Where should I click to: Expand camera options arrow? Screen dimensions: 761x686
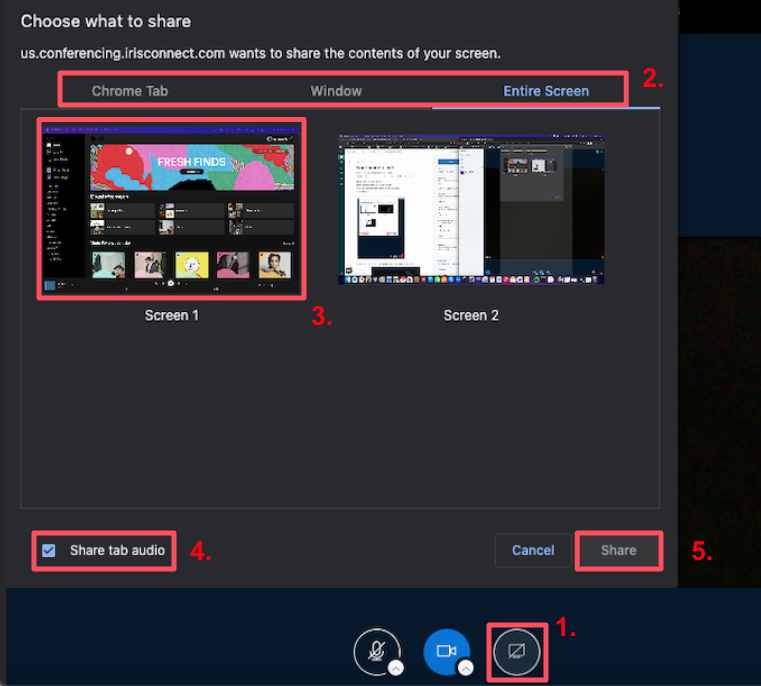point(465,669)
